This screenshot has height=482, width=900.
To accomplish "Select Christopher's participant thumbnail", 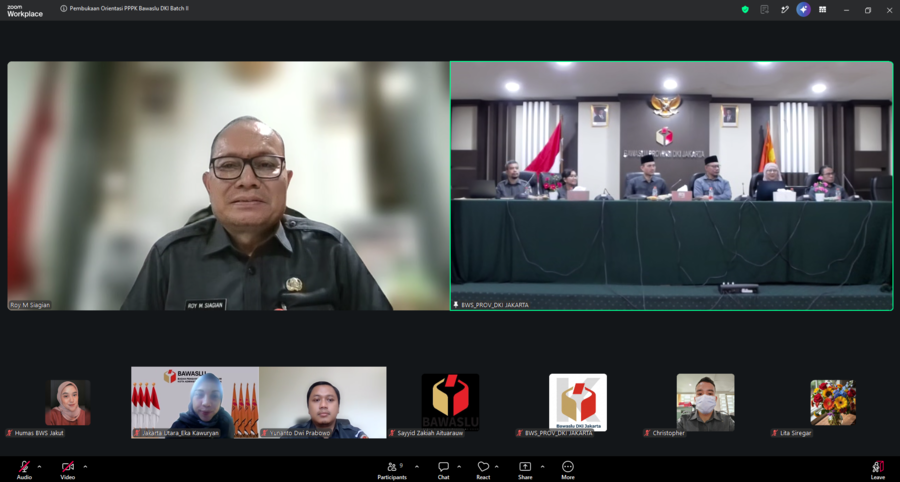I will [705, 402].
